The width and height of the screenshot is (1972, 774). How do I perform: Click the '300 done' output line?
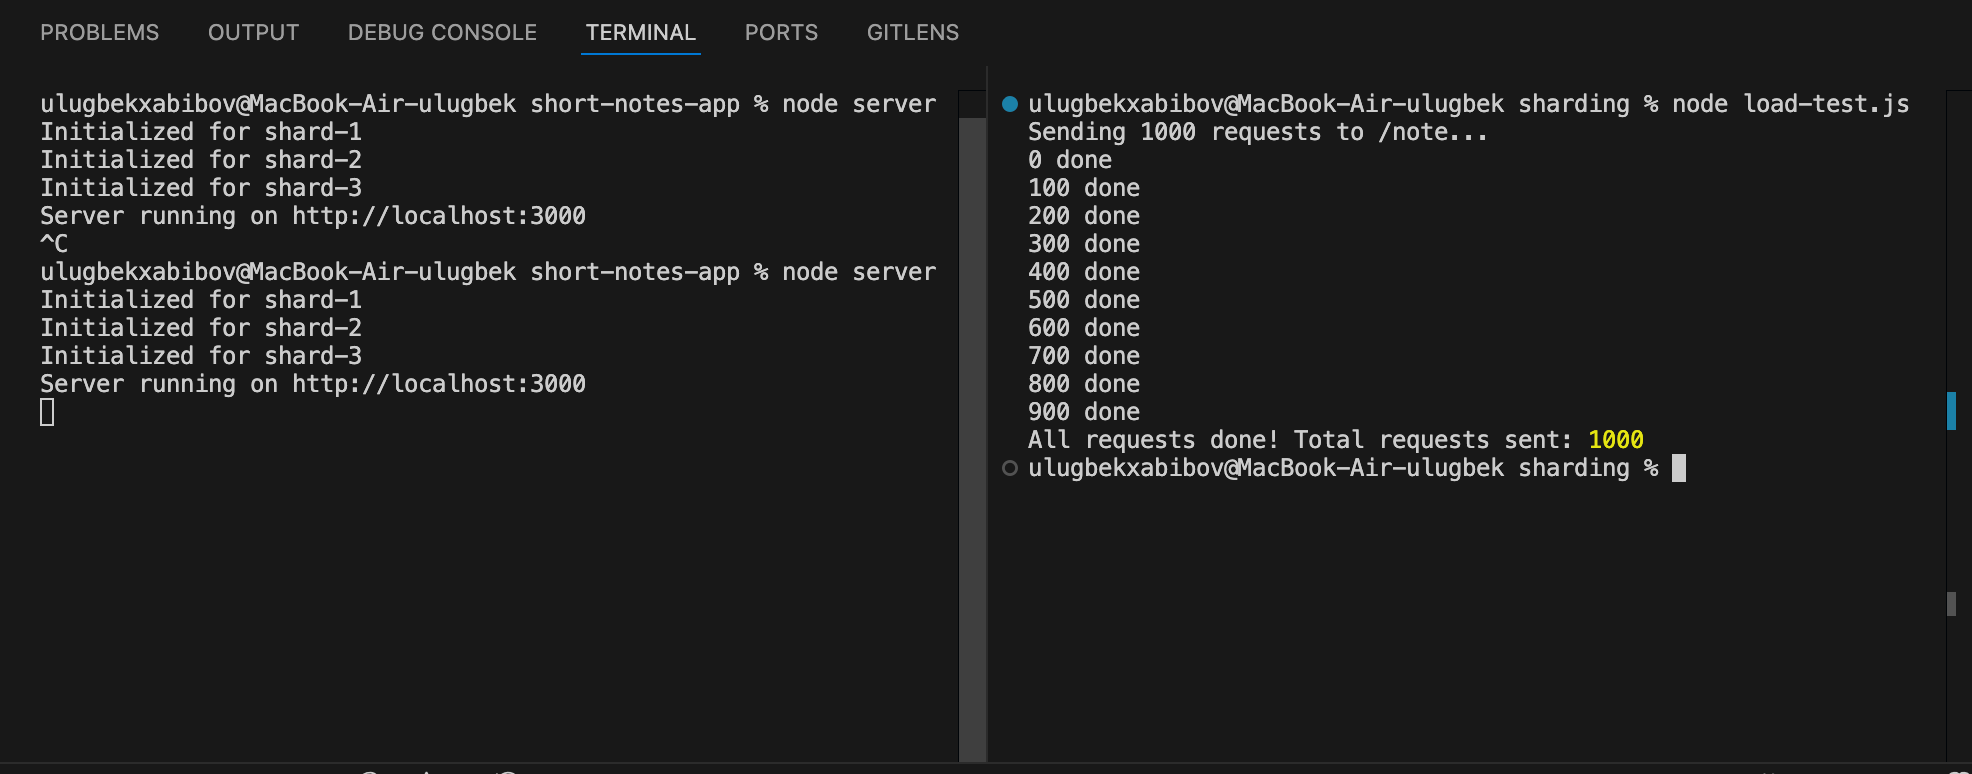(x=1084, y=244)
